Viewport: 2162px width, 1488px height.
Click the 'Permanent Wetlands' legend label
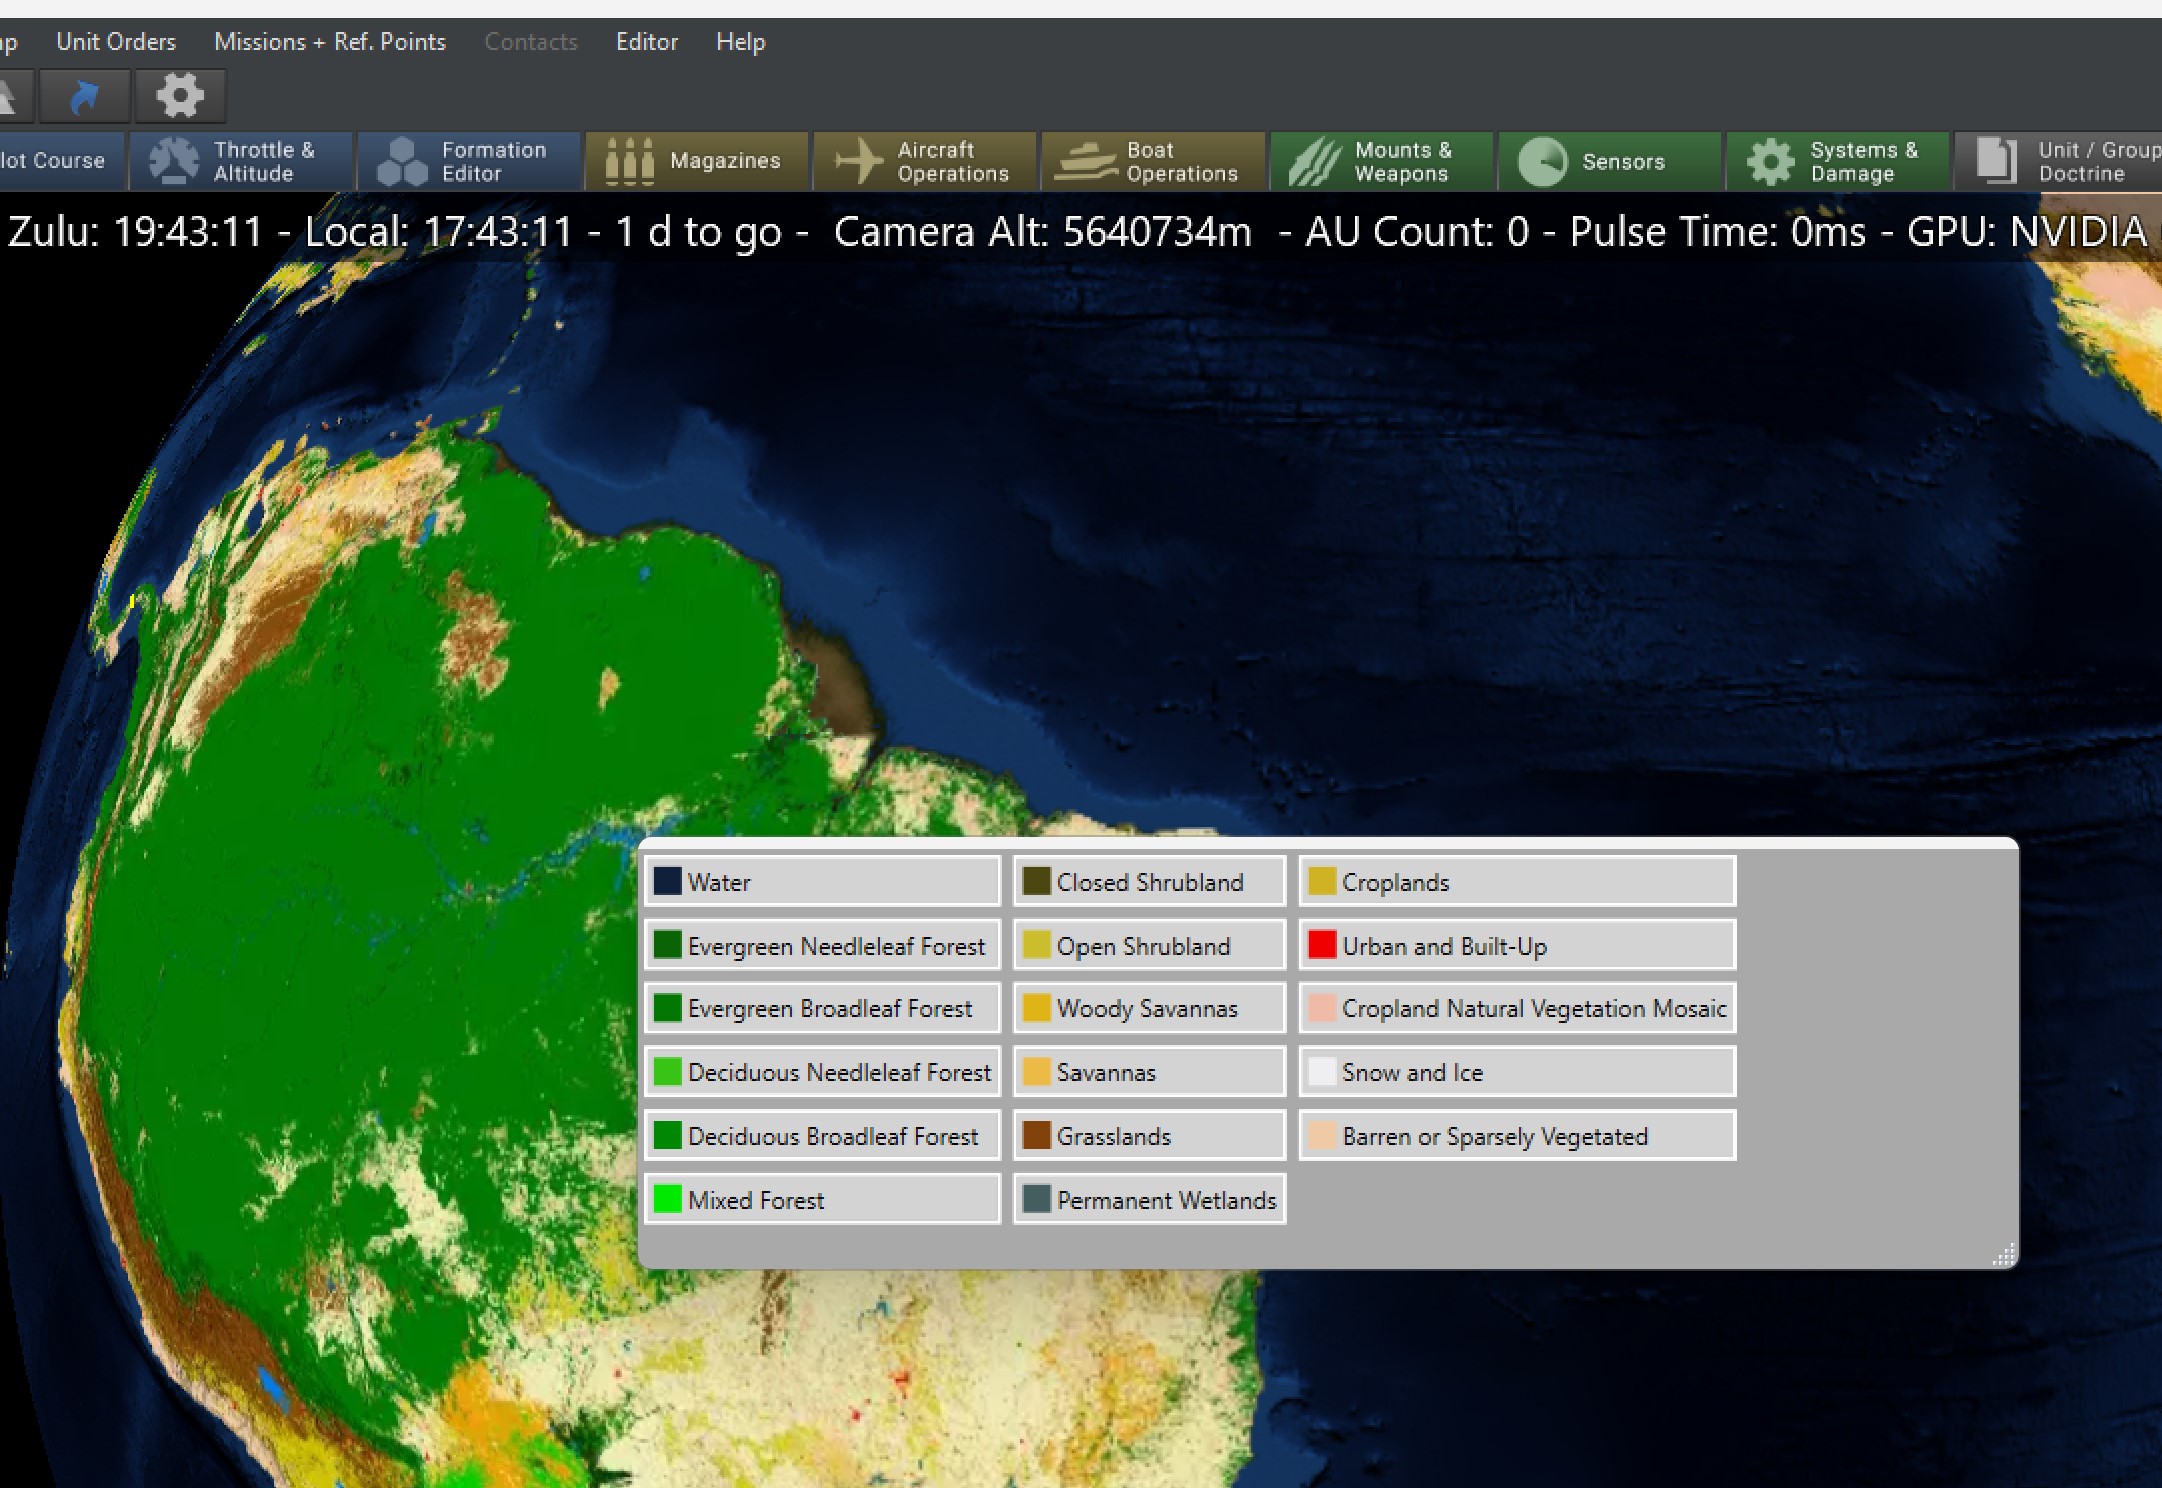(x=1166, y=1200)
